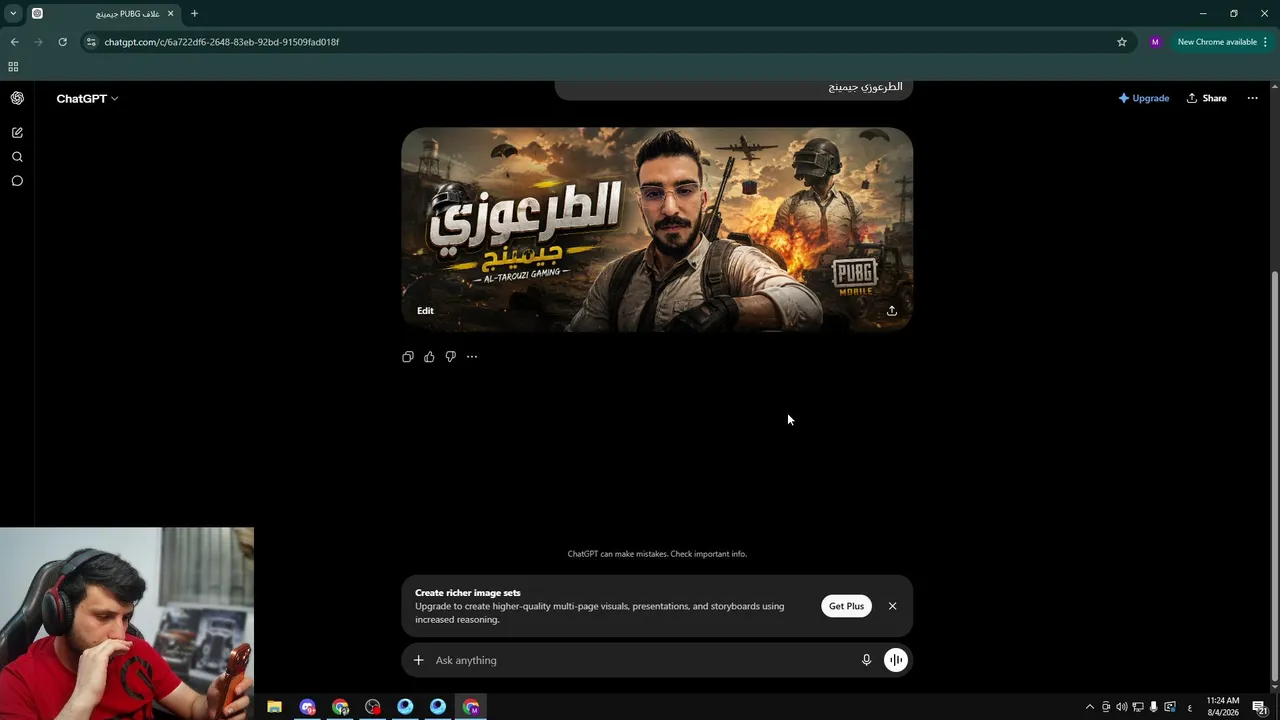The image size is (1280, 720).
Task: Launch voice mode from the composer
Action: 896,660
